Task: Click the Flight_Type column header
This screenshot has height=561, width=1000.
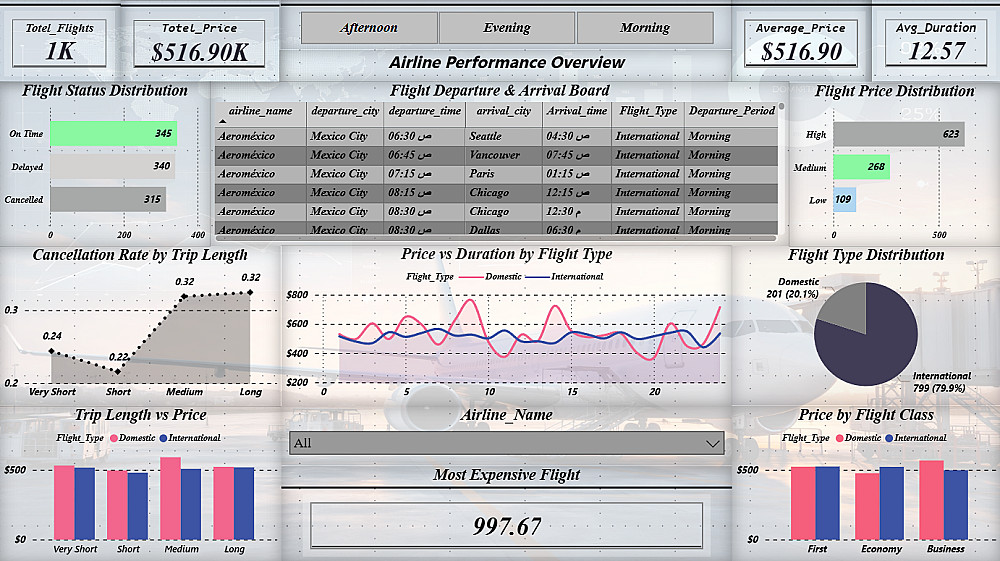Action: coord(647,111)
